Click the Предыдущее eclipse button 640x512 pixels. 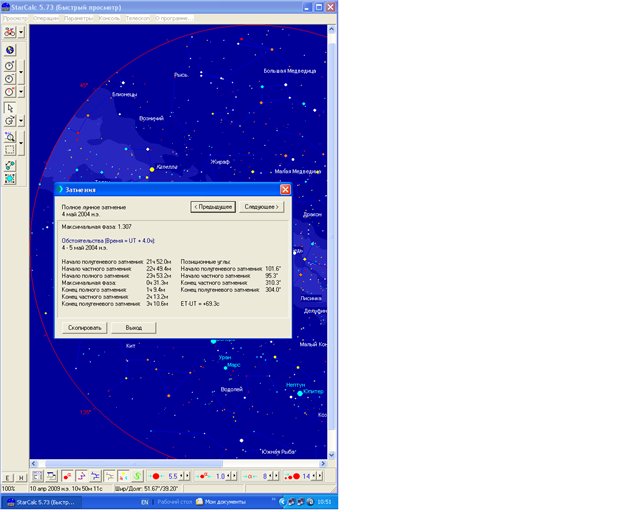tap(213, 207)
